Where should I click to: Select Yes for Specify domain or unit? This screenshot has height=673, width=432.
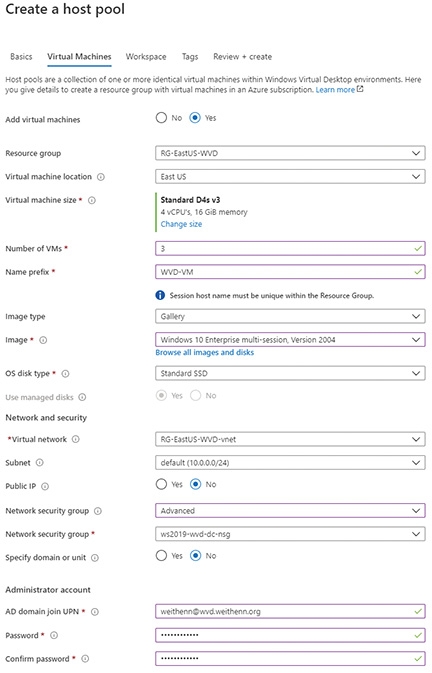click(161, 556)
